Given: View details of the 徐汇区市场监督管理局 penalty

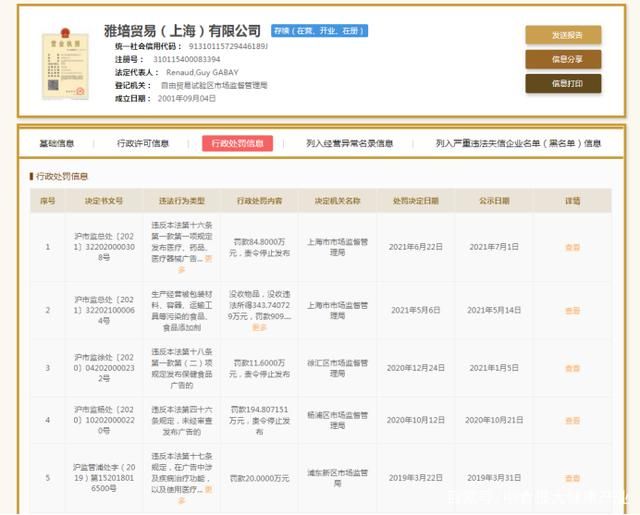Looking at the screenshot, I should coord(572,368).
